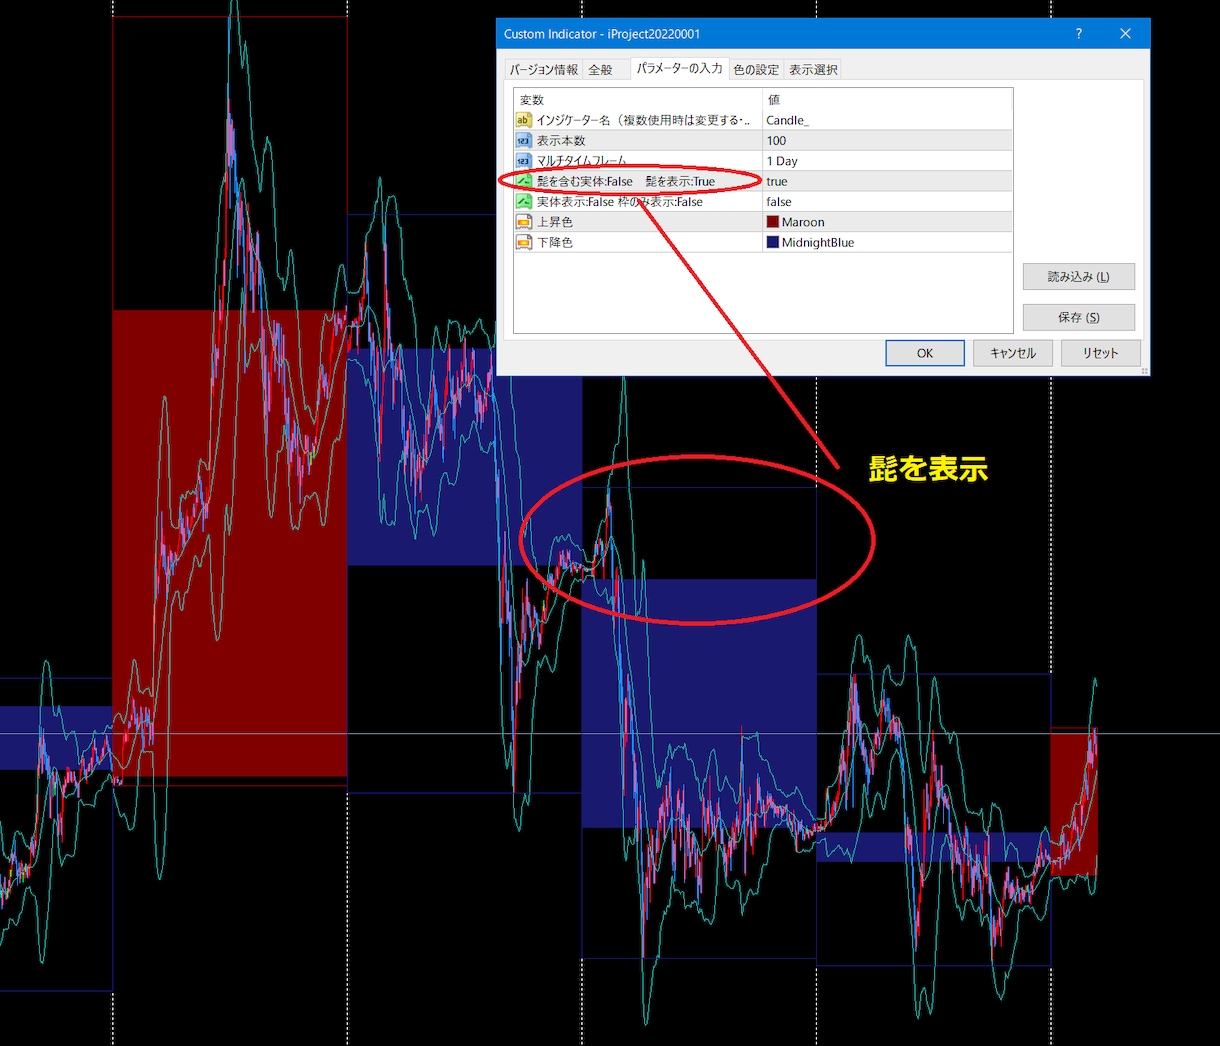Select the 表示本数 parameter label

point(561,141)
